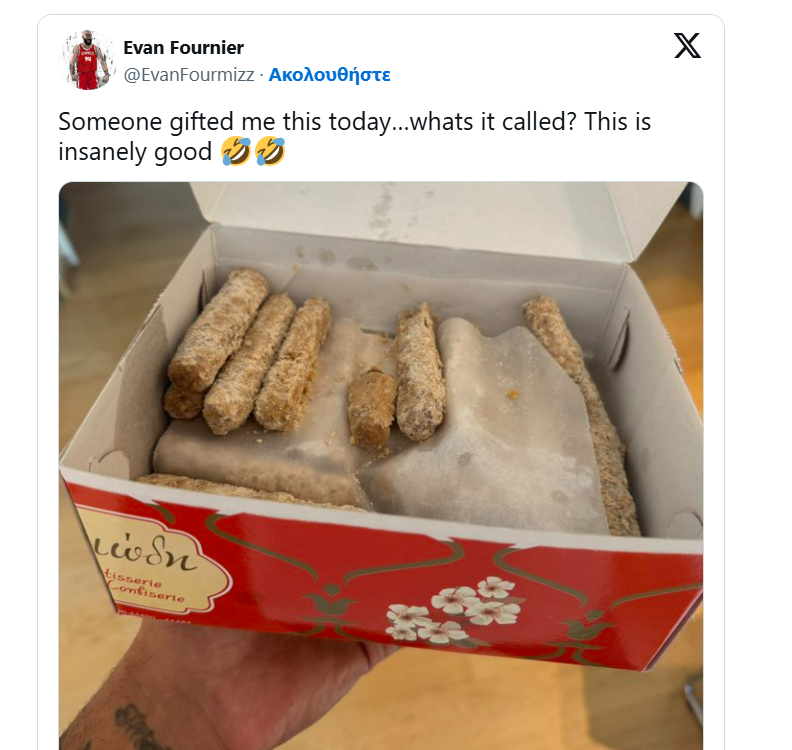Image resolution: width=792 pixels, height=750 pixels.
Task: Click the X logo icon
Action: point(687,45)
